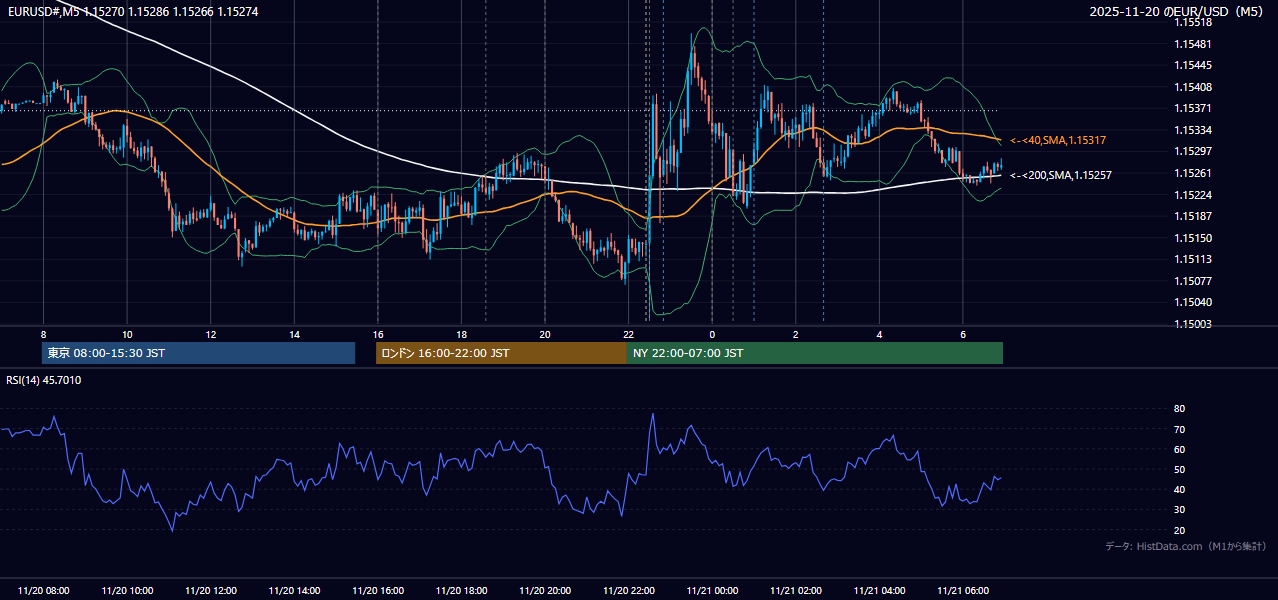Click the 11/20 12:00 bottom time label

(x=210, y=591)
